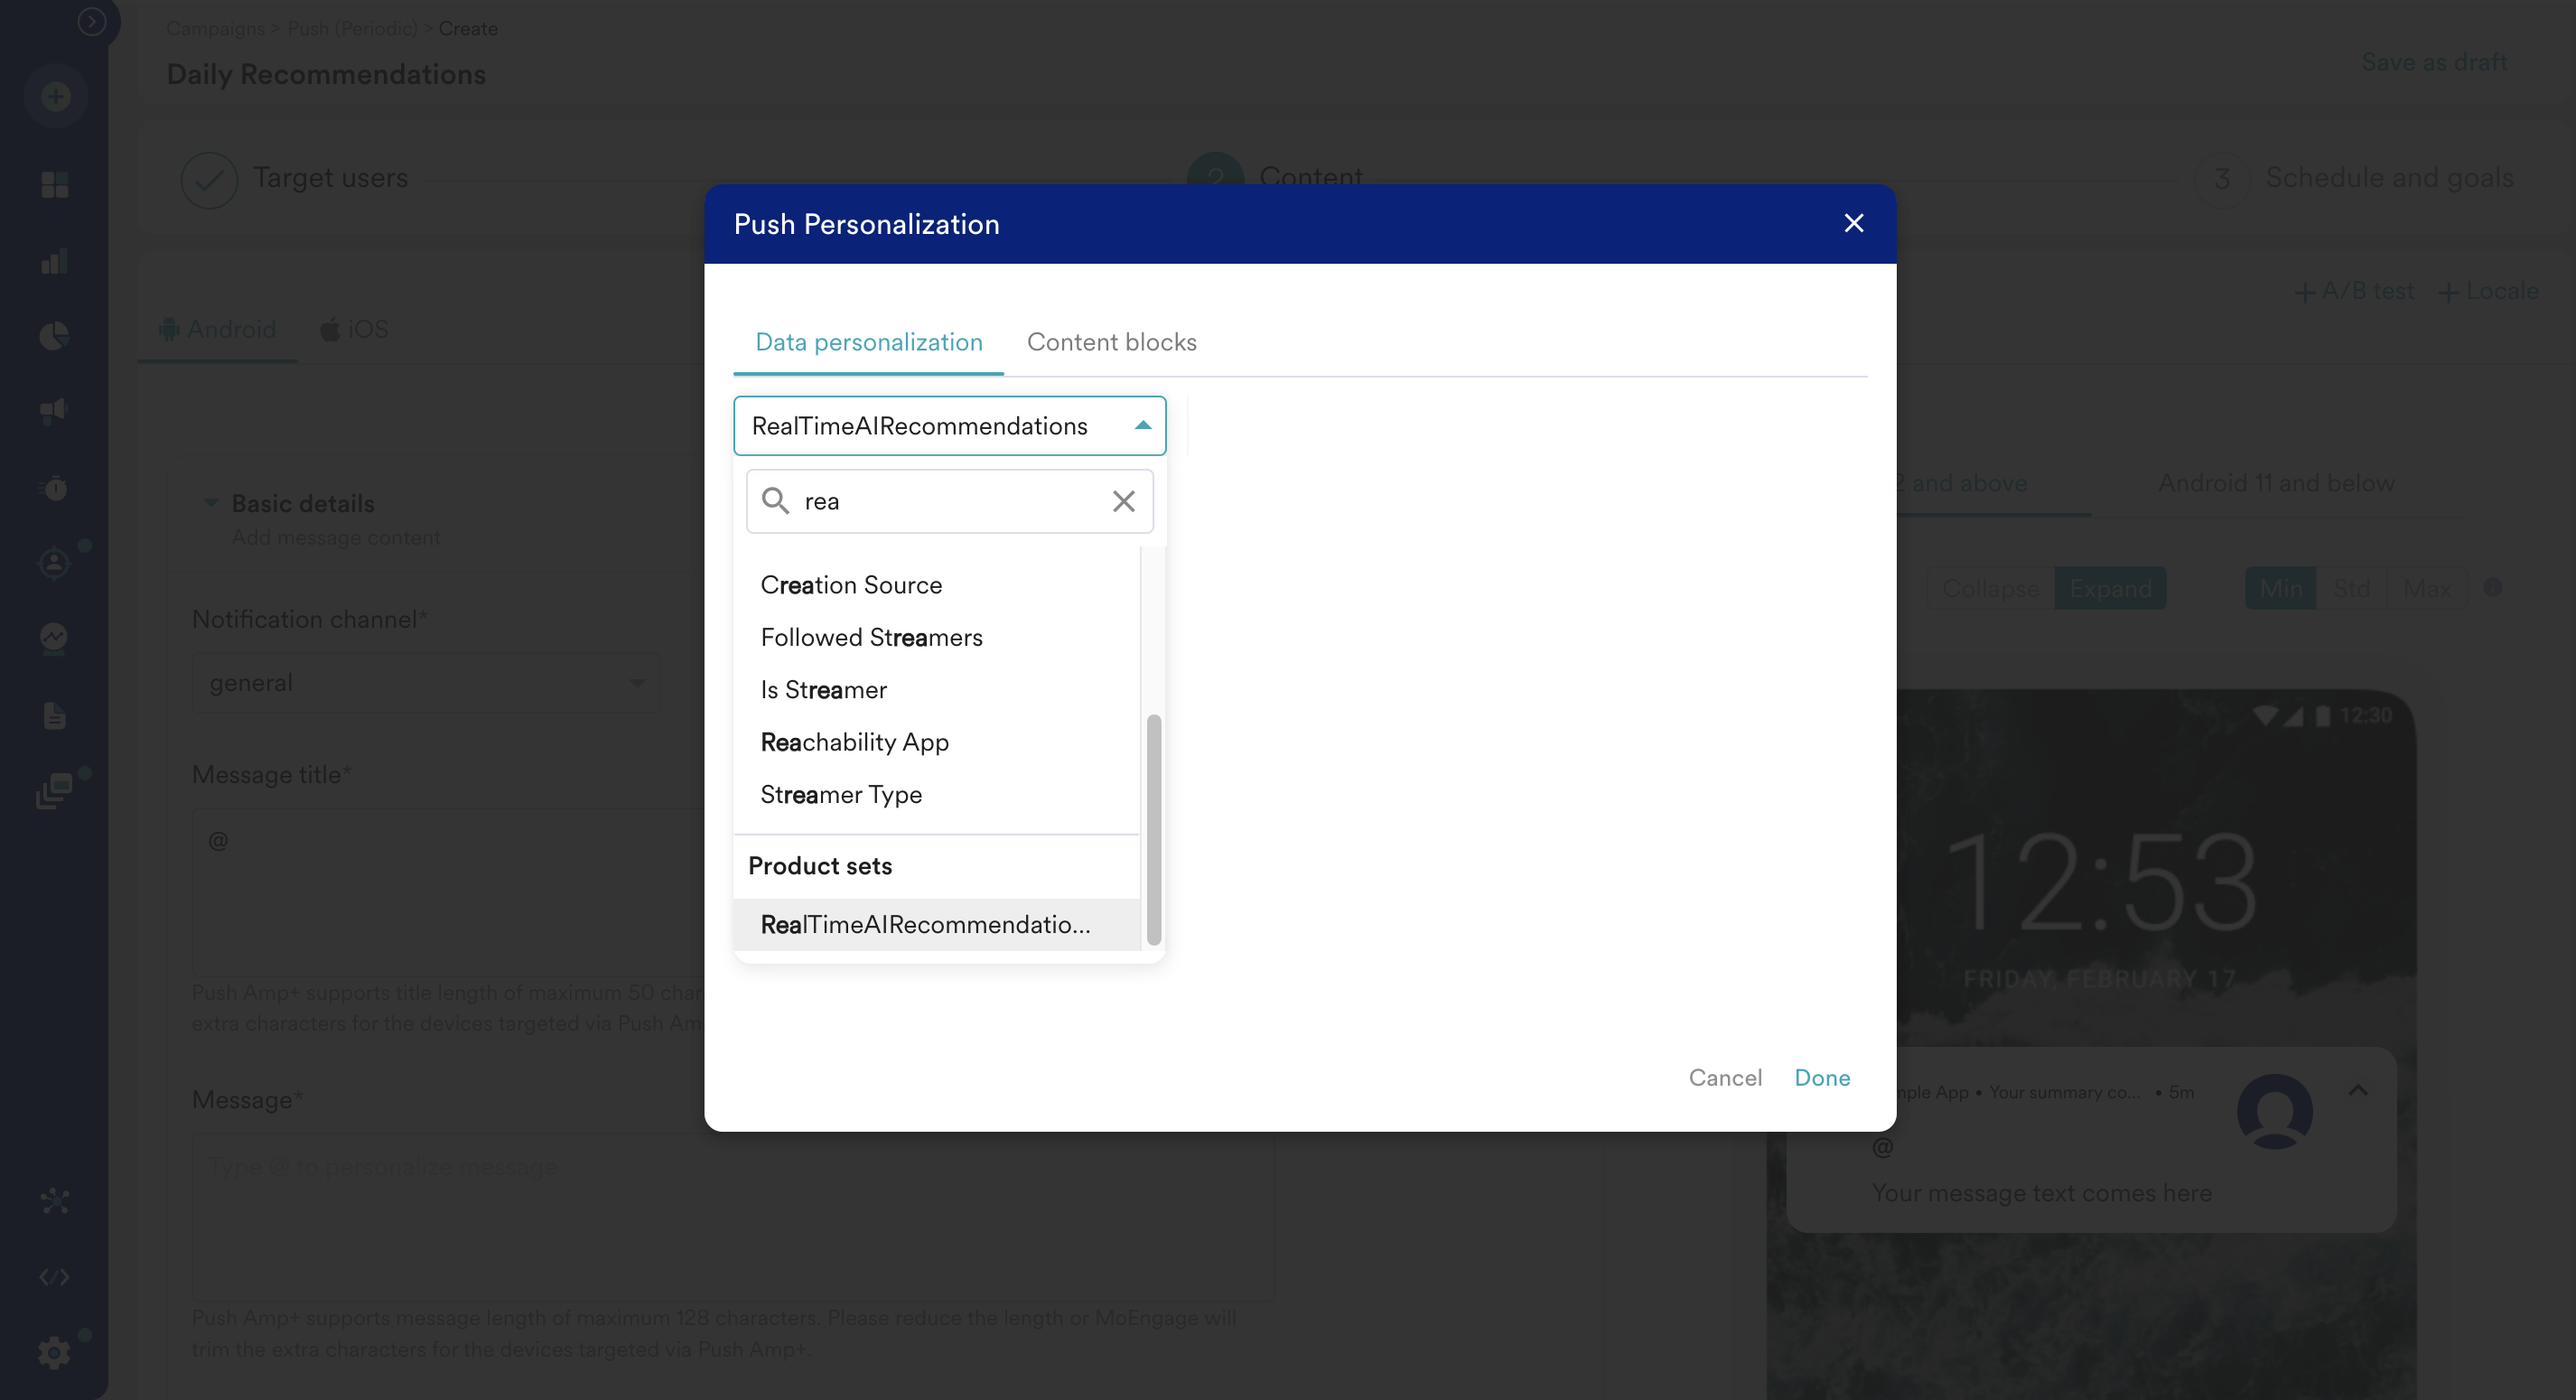Switch to the Content blocks tab

[x=1111, y=342]
